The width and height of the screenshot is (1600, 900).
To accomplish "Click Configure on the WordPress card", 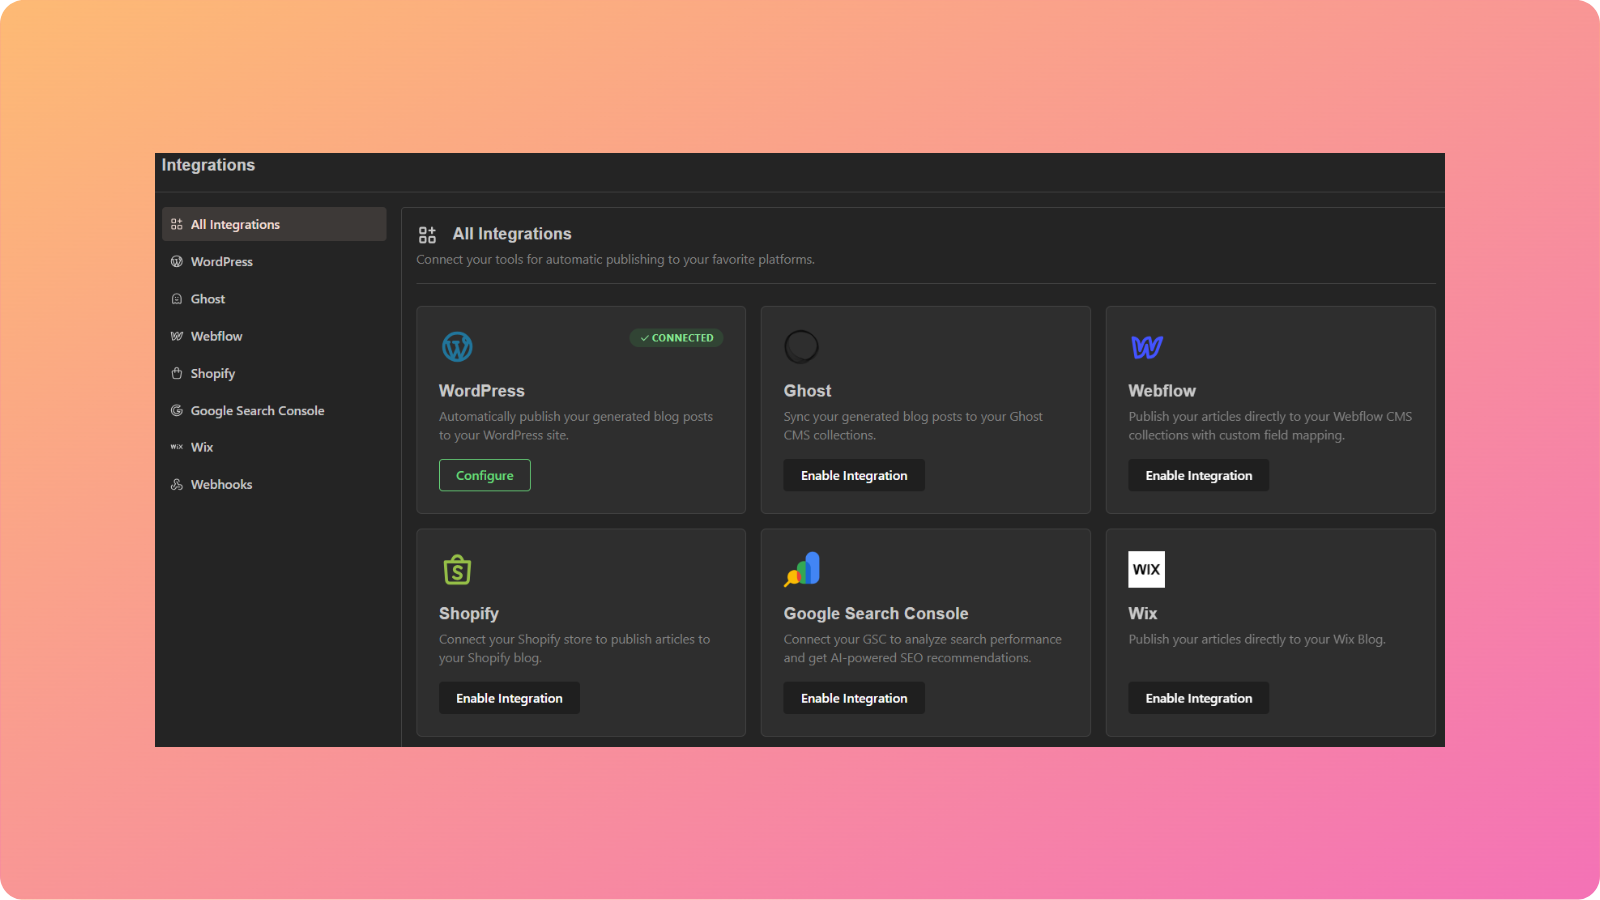I will tap(484, 475).
